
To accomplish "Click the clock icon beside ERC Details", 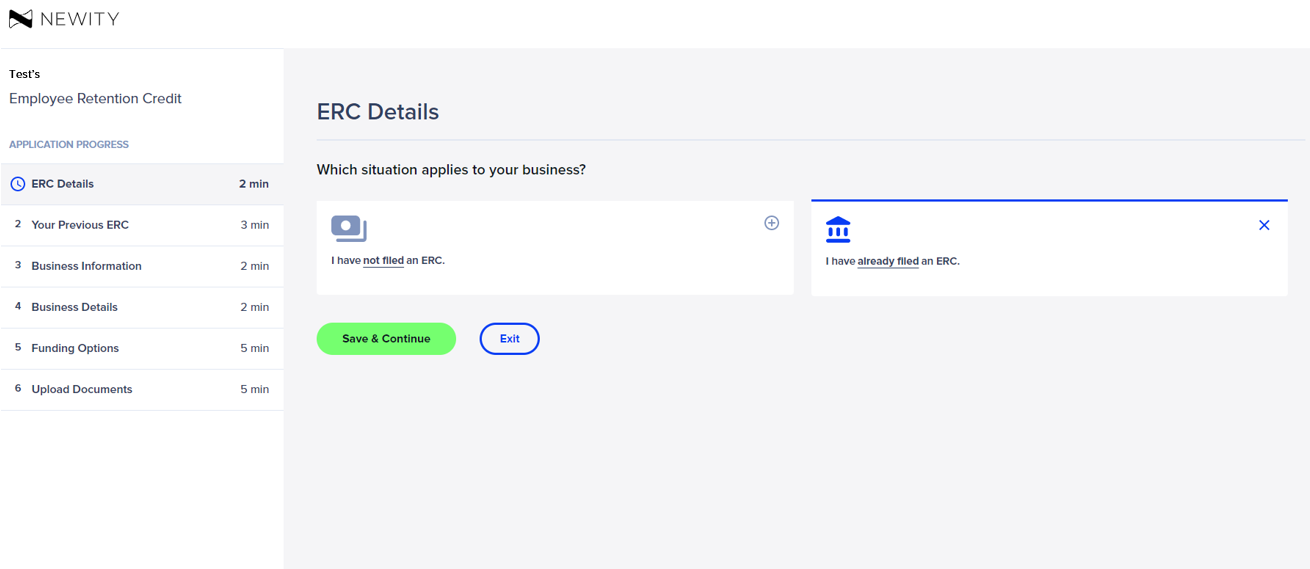I will click(x=18, y=184).
